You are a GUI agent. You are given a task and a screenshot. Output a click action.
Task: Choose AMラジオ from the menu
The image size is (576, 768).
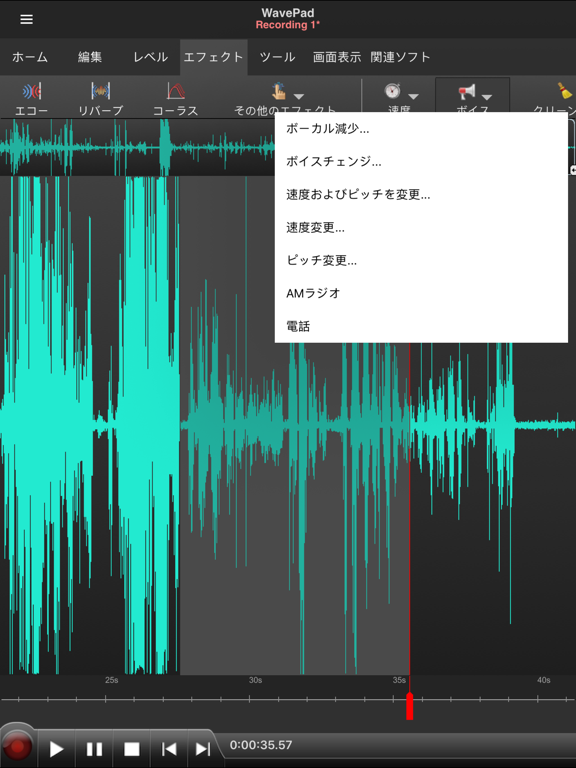tap(421, 293)
